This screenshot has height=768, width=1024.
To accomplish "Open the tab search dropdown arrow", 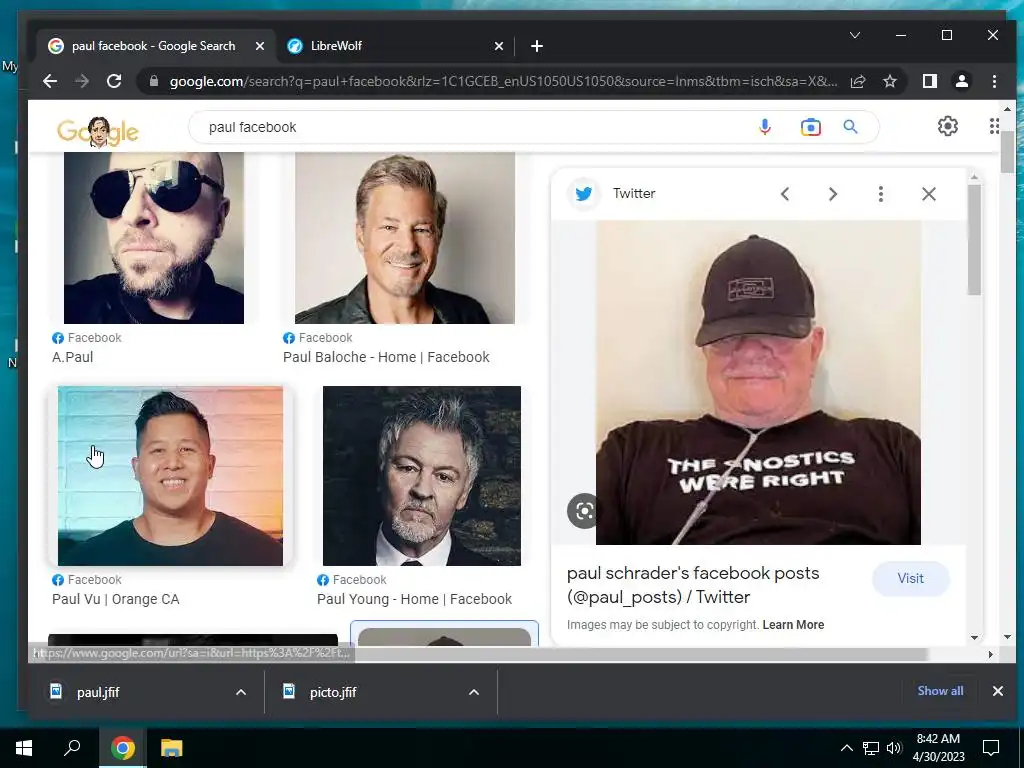I will click(855, 35).
